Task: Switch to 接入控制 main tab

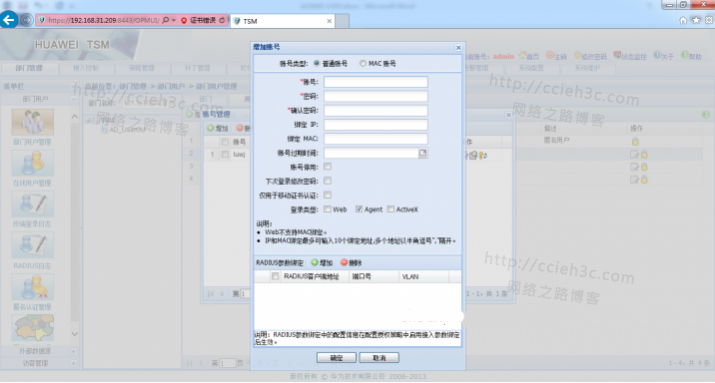Action: pos(86,68)
